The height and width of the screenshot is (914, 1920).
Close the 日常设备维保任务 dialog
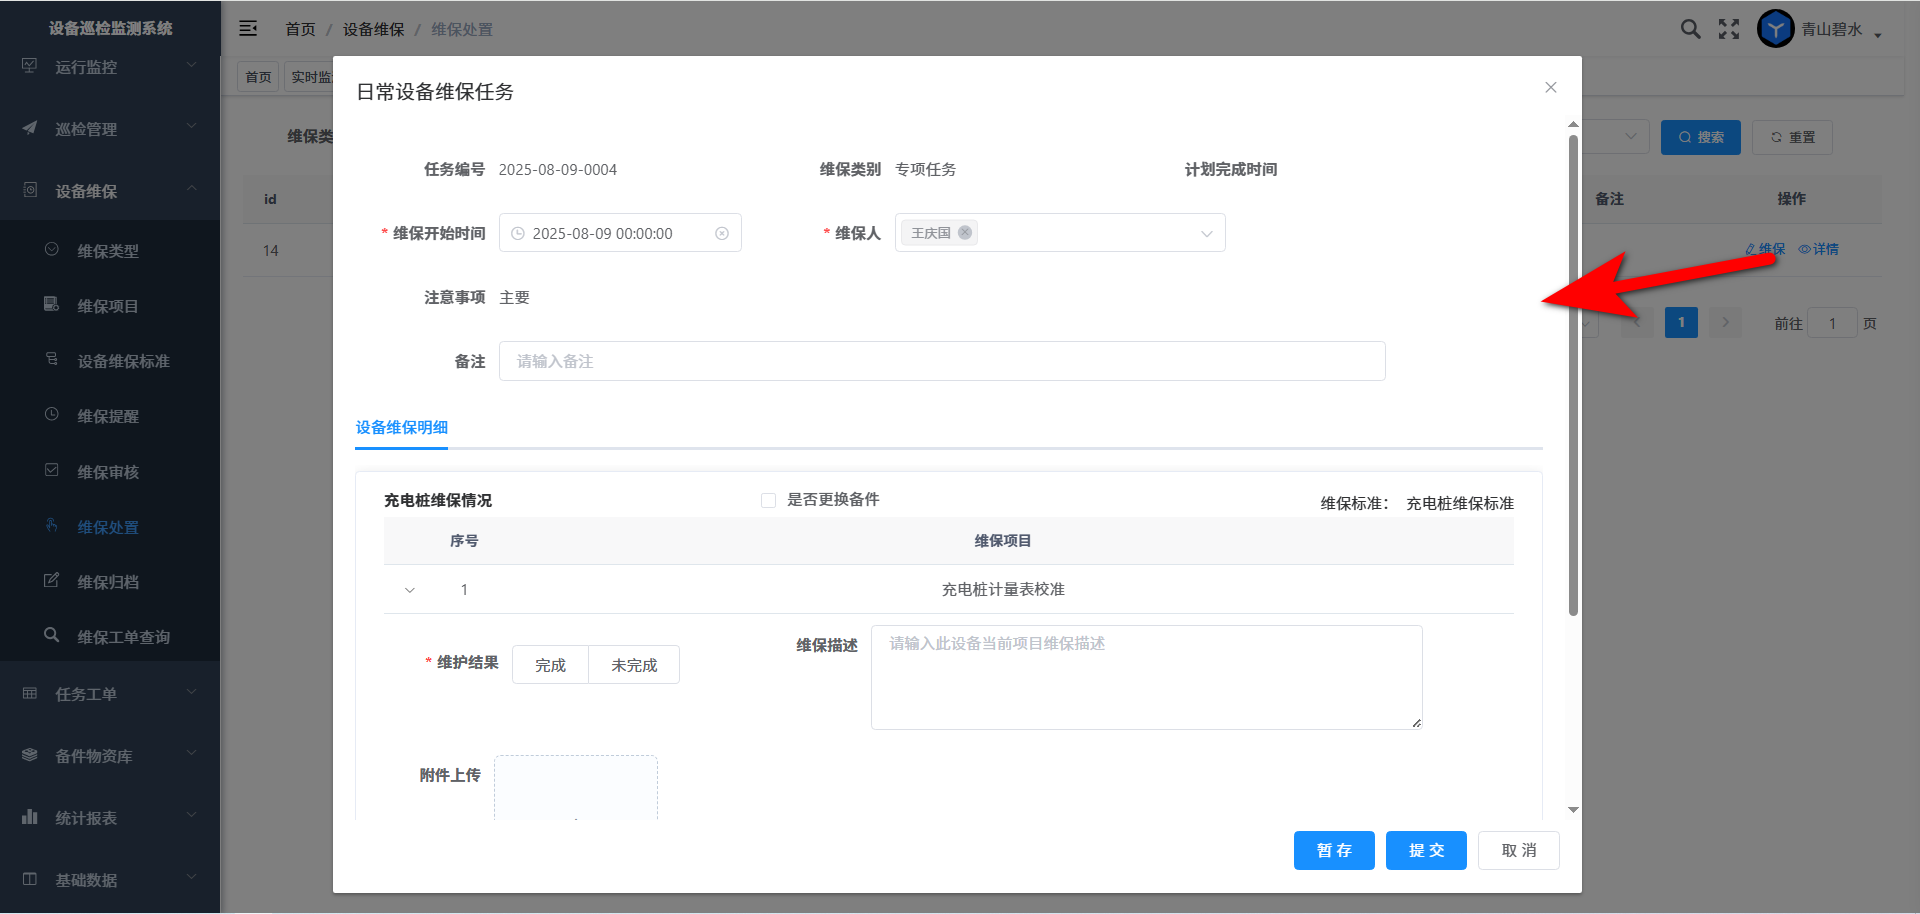click(1550, 88)
